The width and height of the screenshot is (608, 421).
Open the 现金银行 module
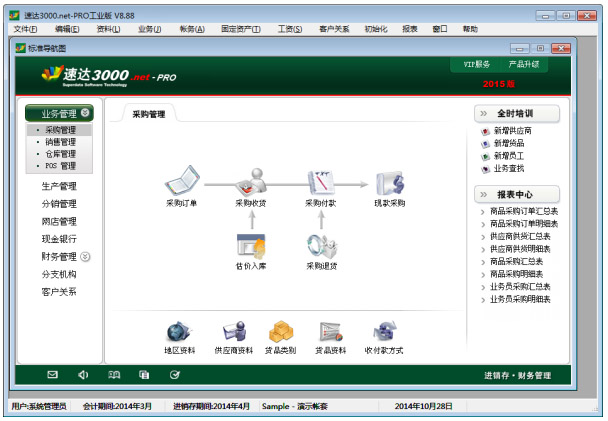pos(59,239)
